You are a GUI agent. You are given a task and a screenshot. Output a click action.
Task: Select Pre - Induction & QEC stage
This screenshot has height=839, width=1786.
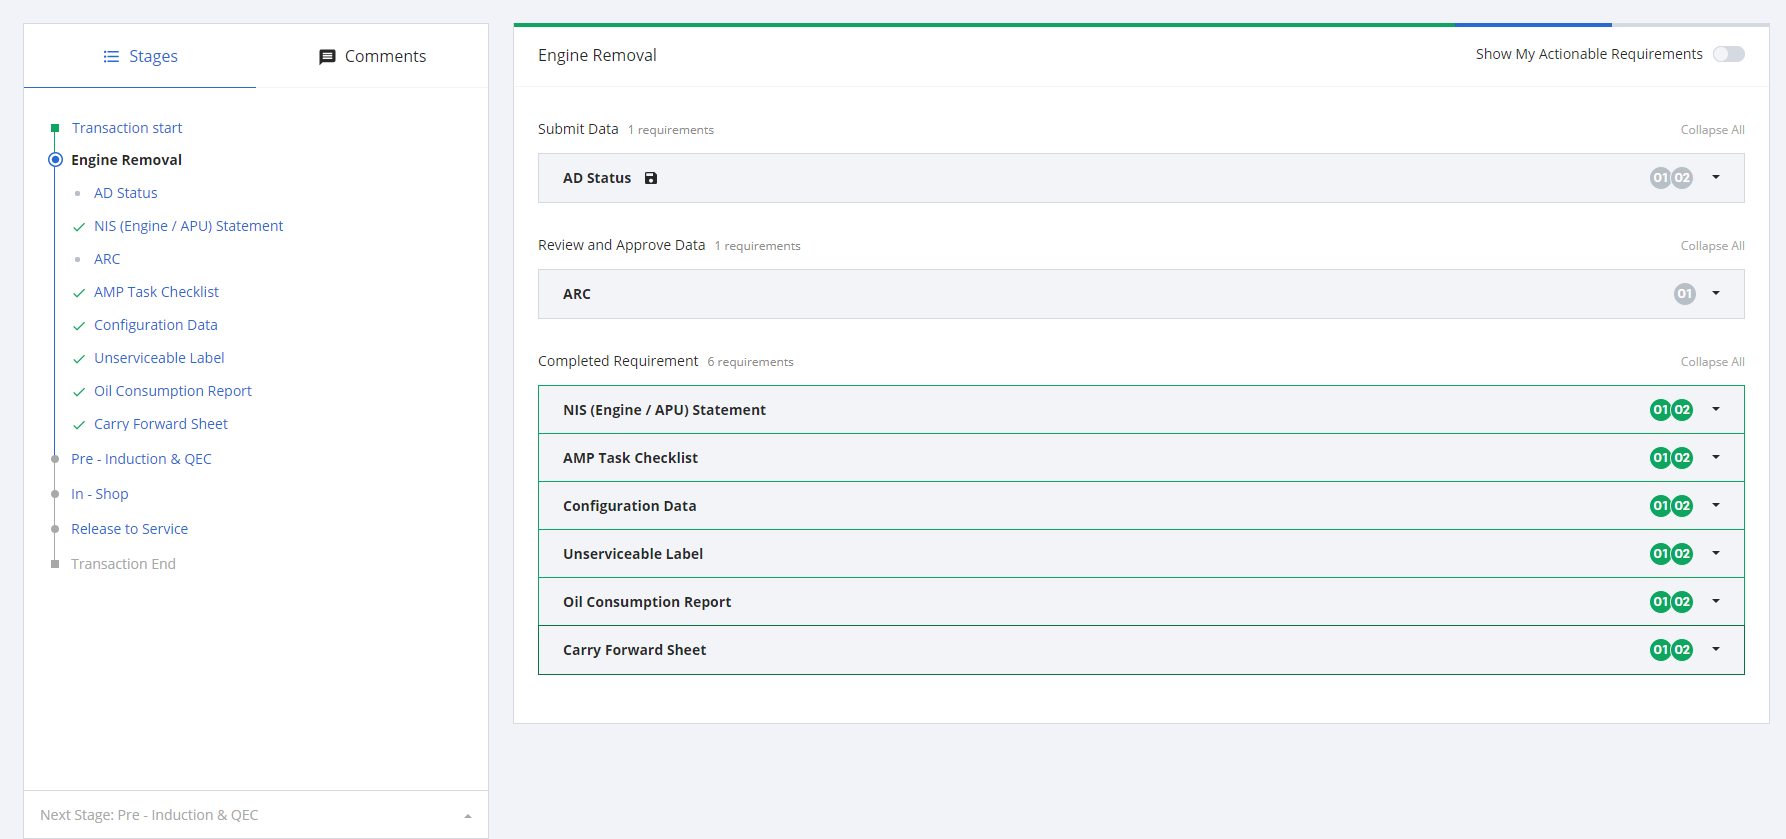click(141, 459)
